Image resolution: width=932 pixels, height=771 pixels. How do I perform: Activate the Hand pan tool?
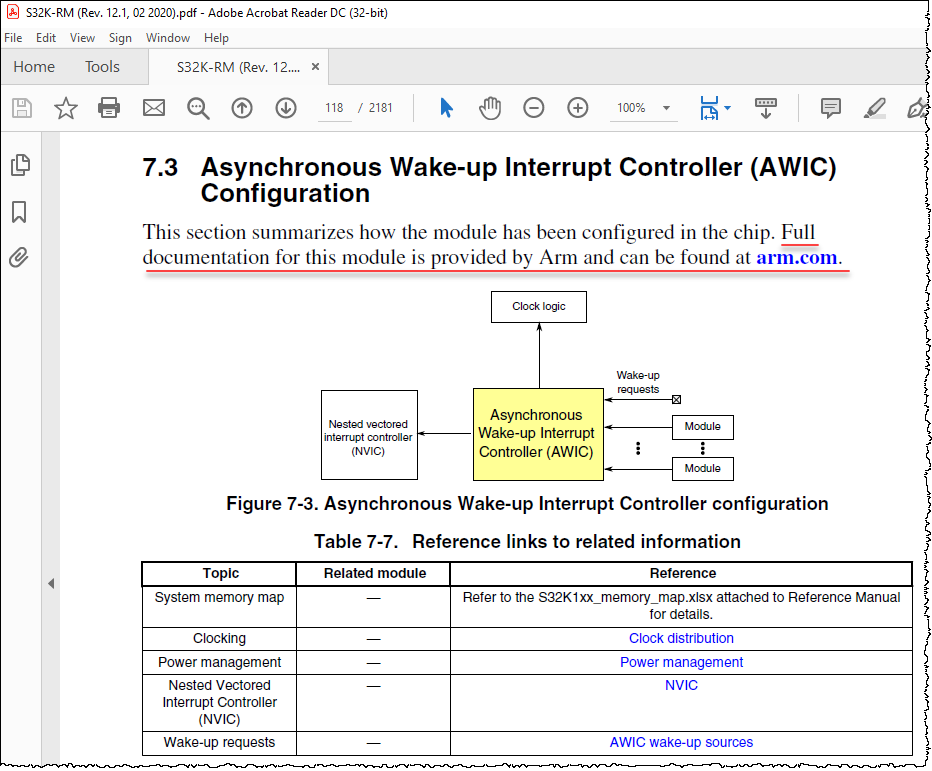point(490,108)
